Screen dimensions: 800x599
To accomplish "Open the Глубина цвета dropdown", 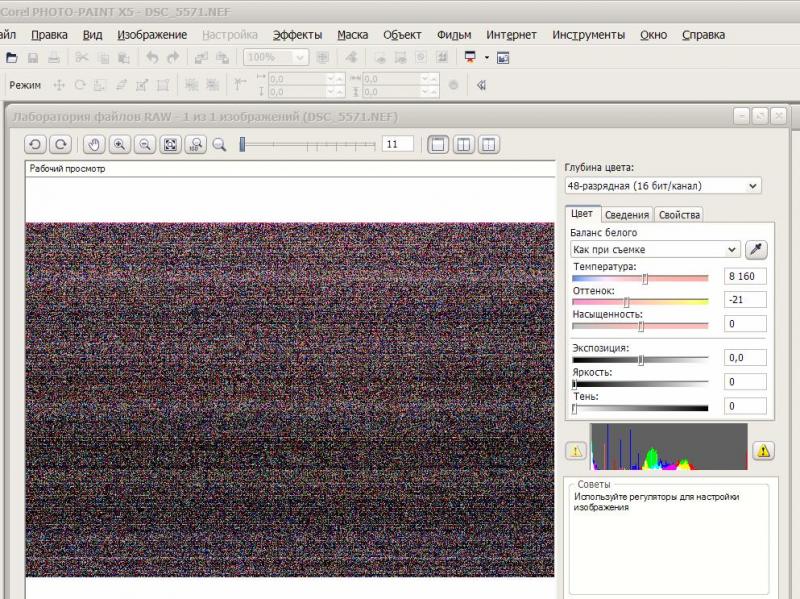I will pyautogui.click(x=663, y=186).
